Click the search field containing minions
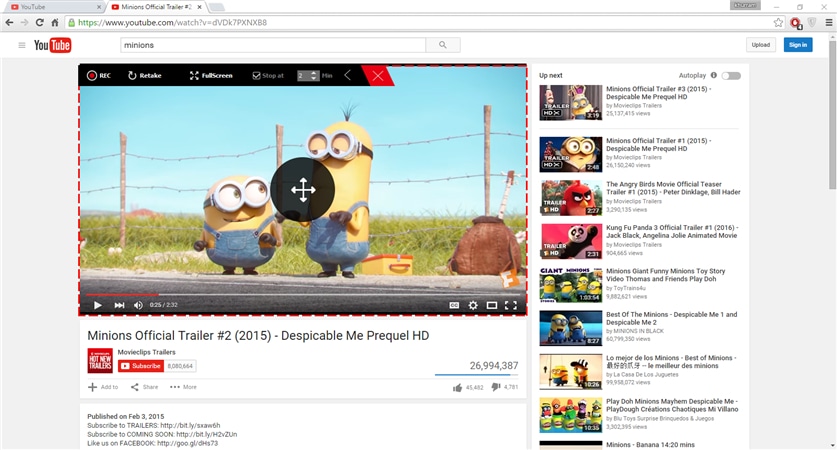Viewport: 837px width, 450px height. tap(273, 45)
